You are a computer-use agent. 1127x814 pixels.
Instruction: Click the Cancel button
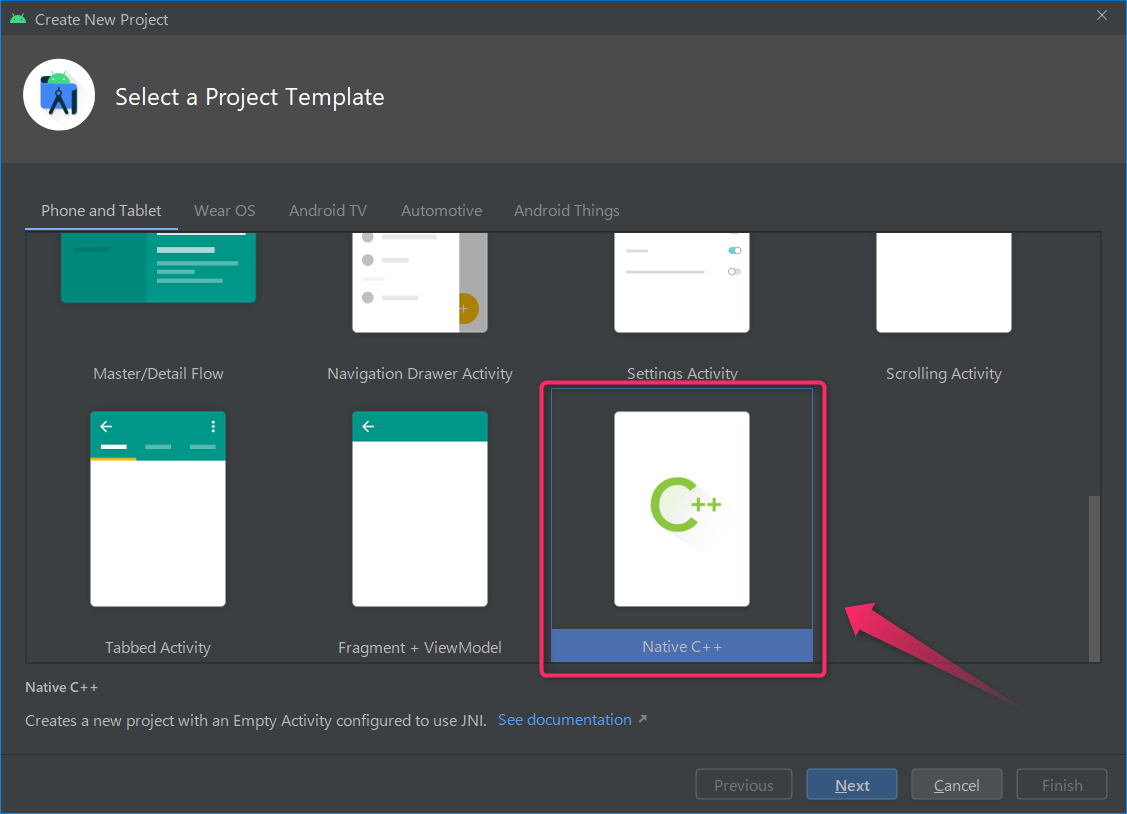pyautogui.click(x=956, y=785)
